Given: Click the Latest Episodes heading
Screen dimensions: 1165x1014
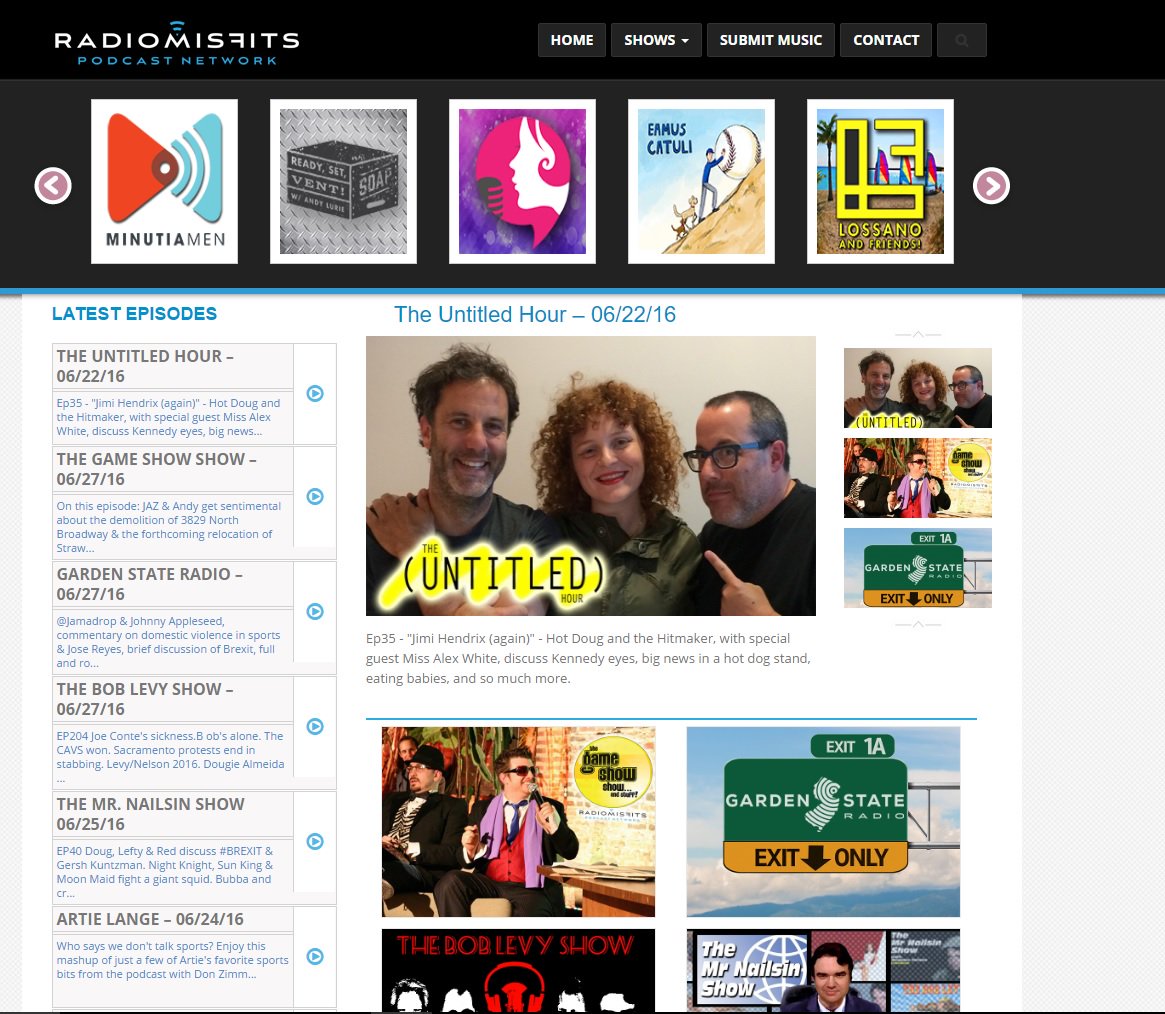Looking at the screenshot, I should [x=134, y=313].
